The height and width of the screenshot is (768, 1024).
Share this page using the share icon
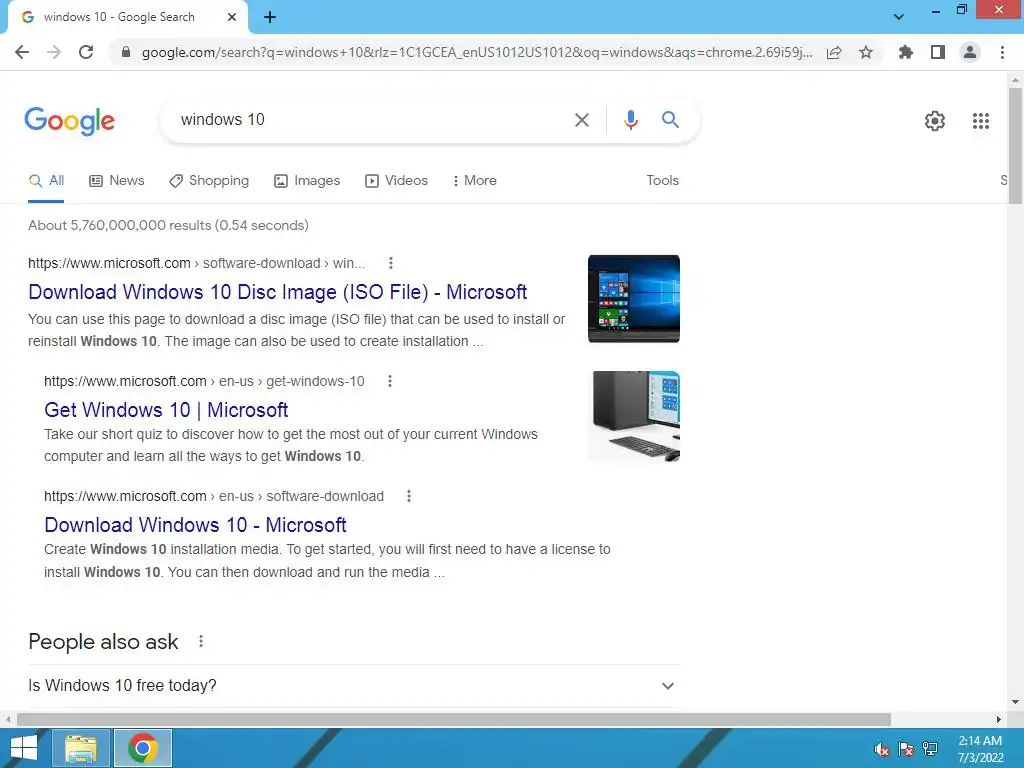[834, 52]
